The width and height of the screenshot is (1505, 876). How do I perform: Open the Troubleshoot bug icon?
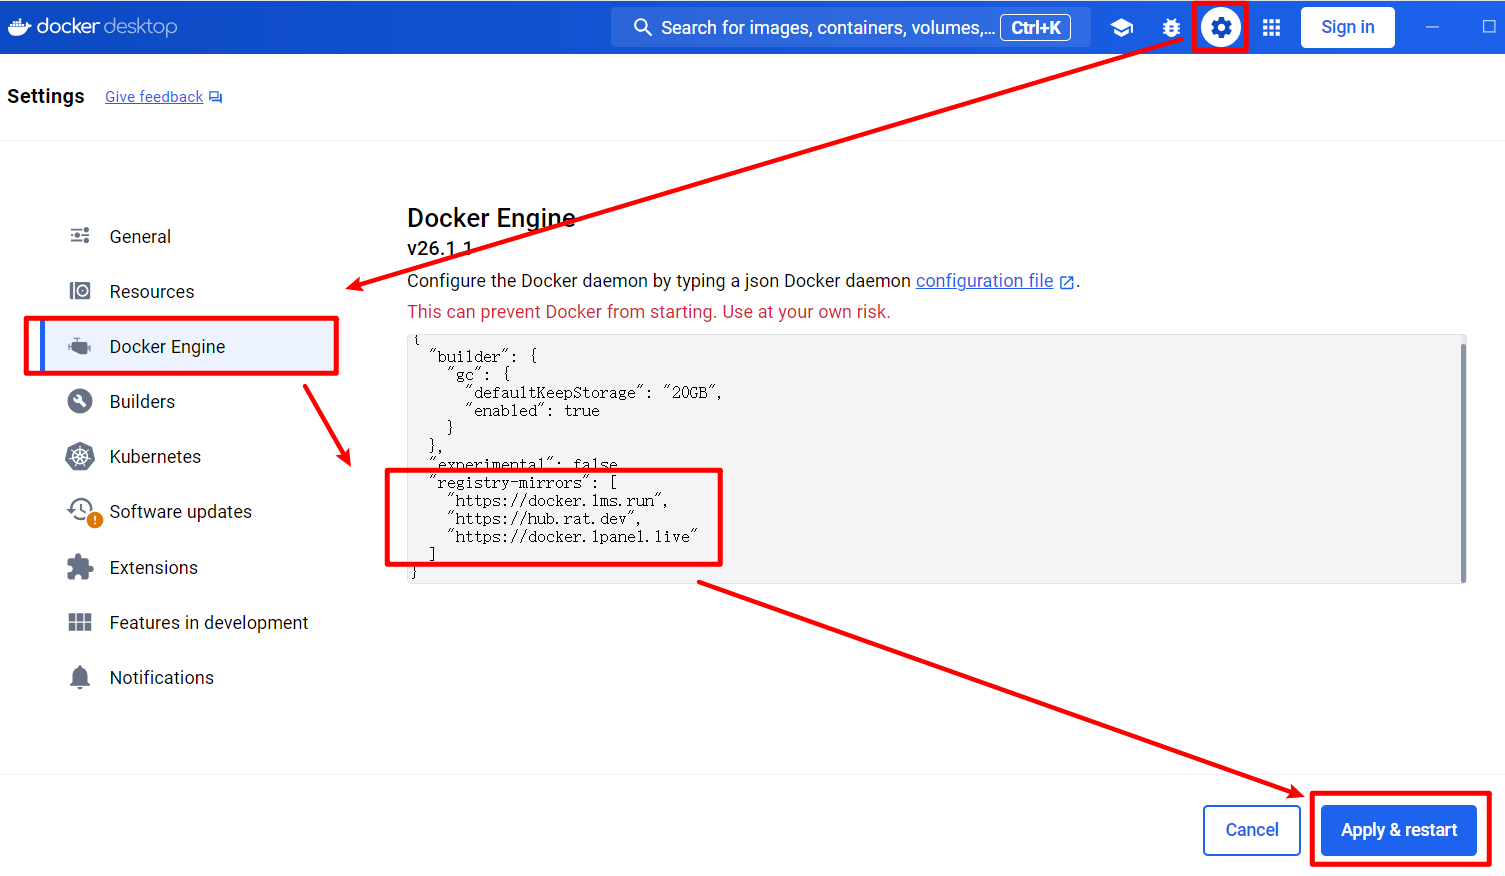tap(1171, 28)
